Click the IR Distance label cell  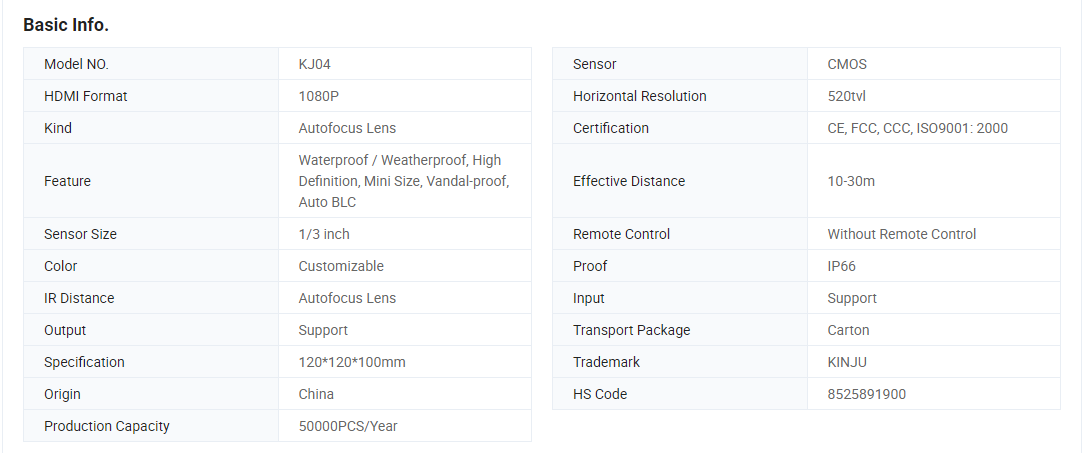click(x=151, y=298)
